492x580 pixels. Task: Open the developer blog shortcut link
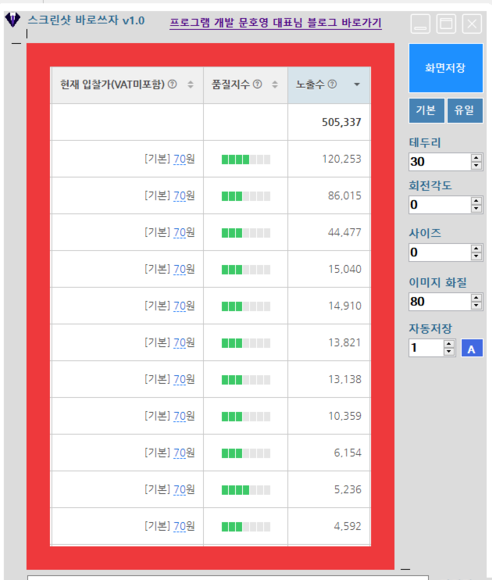[x=276, y=23]
